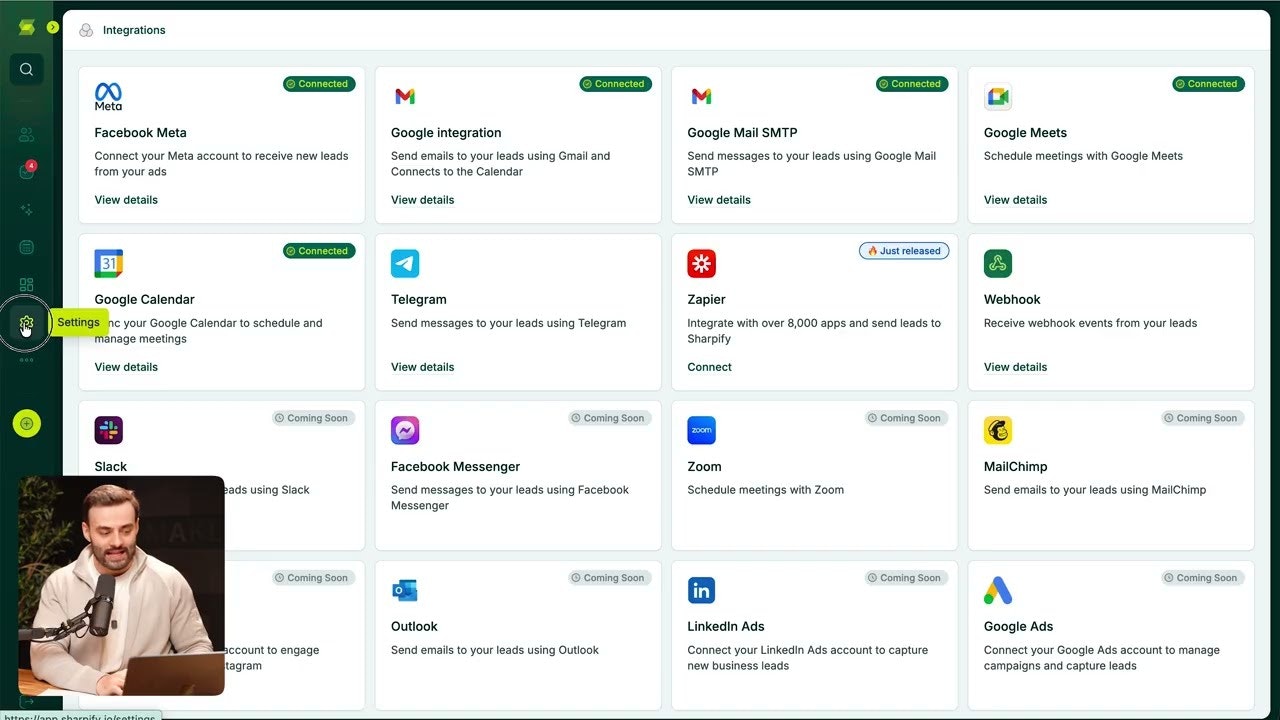Click the Webhook card title
Viewport: 1280px width, 720px height.
(x=1012, y=300)
